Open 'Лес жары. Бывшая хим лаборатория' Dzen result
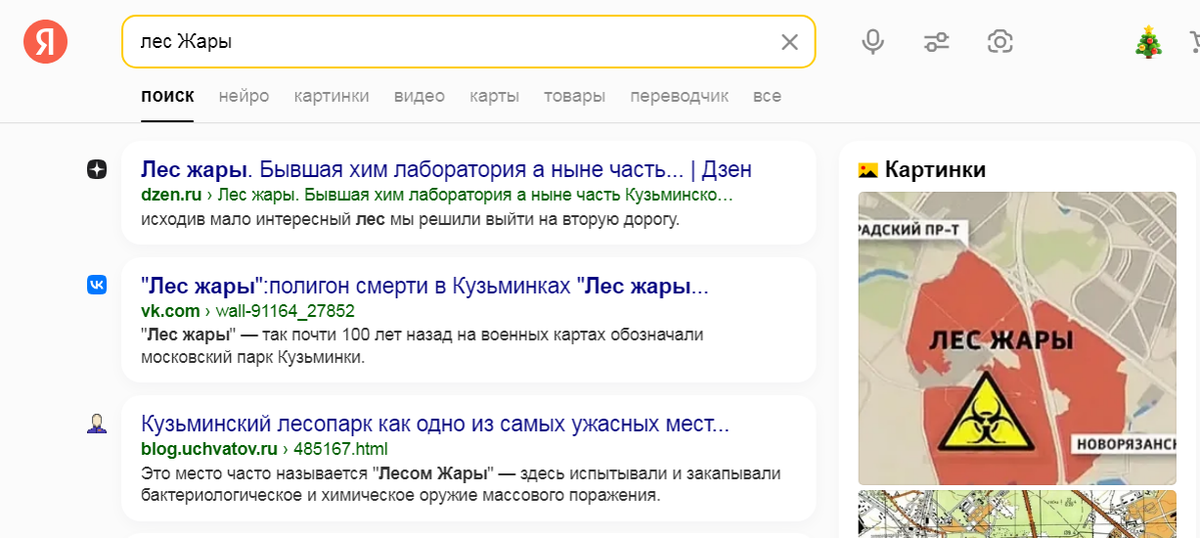The height and width of the screenshot is (538, 1200). click(x=446, y=169)
